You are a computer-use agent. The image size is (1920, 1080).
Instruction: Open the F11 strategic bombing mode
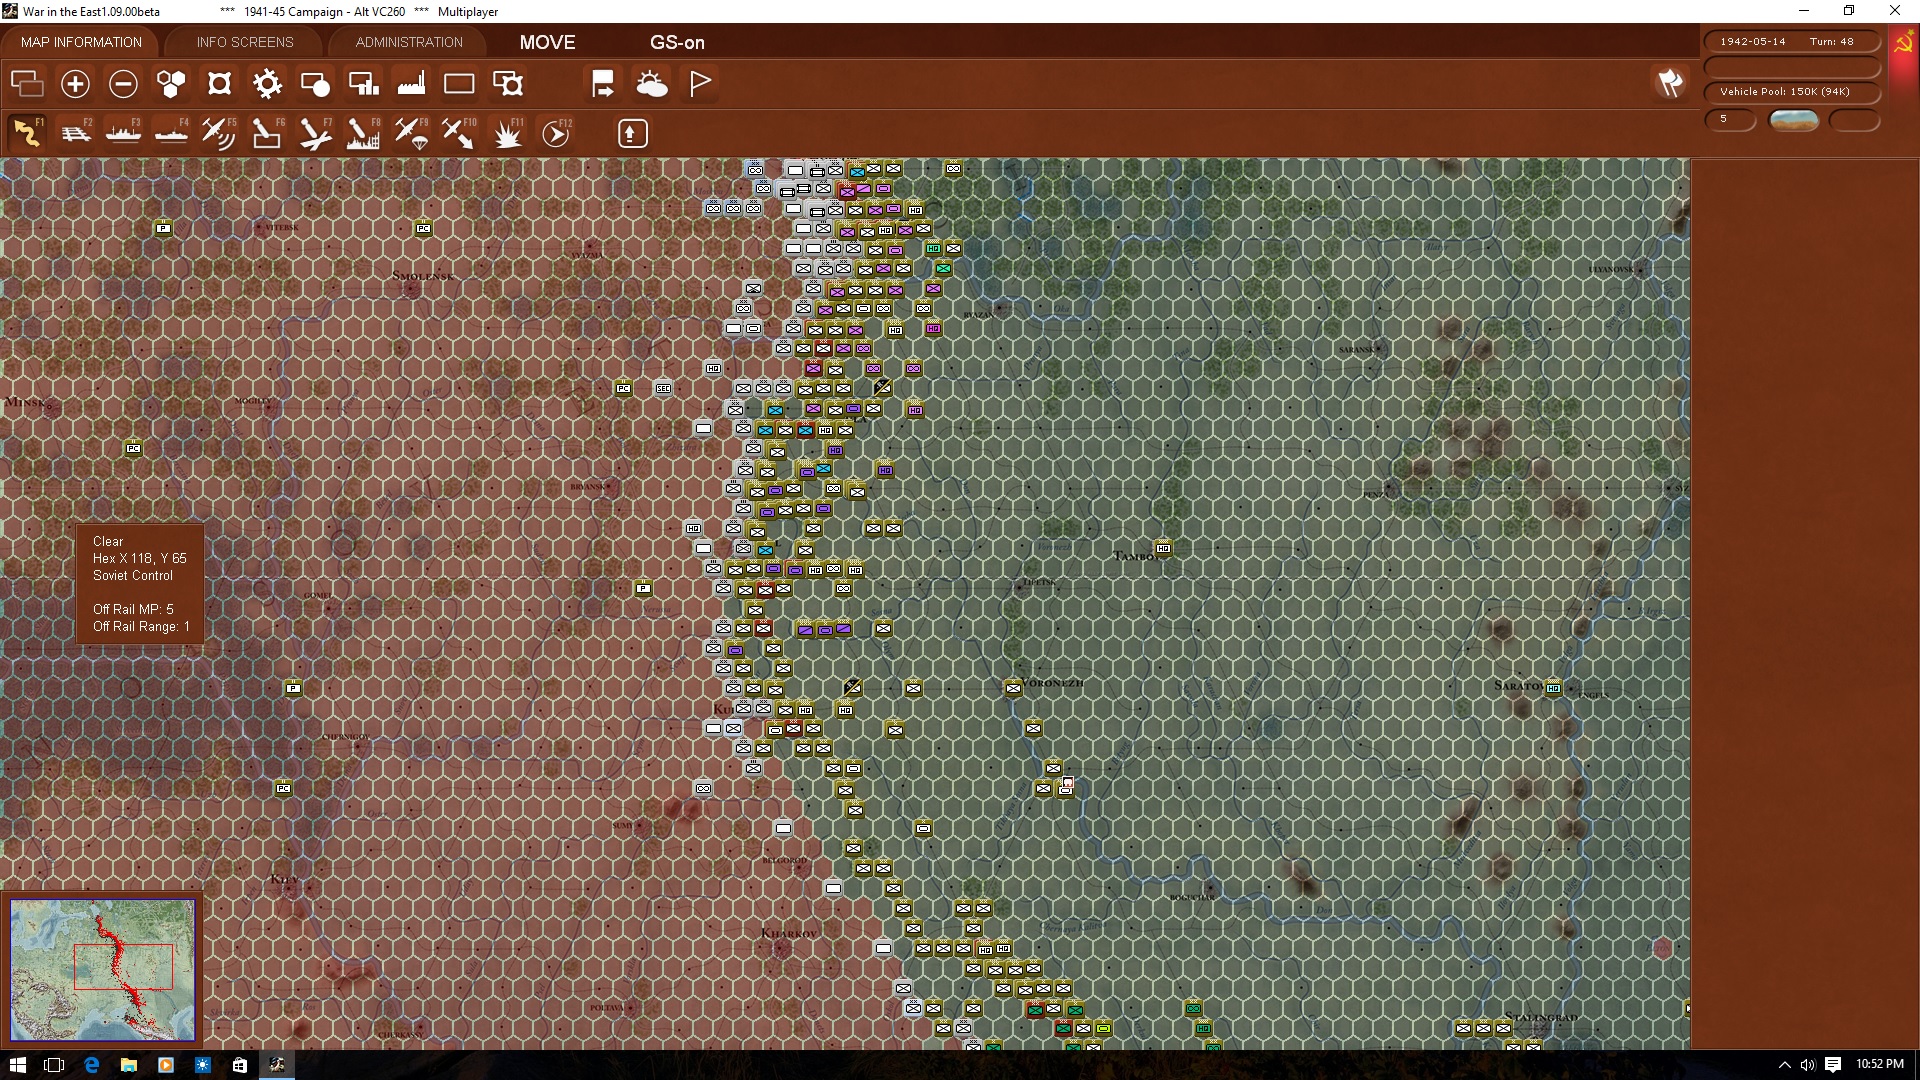[508, 133]
